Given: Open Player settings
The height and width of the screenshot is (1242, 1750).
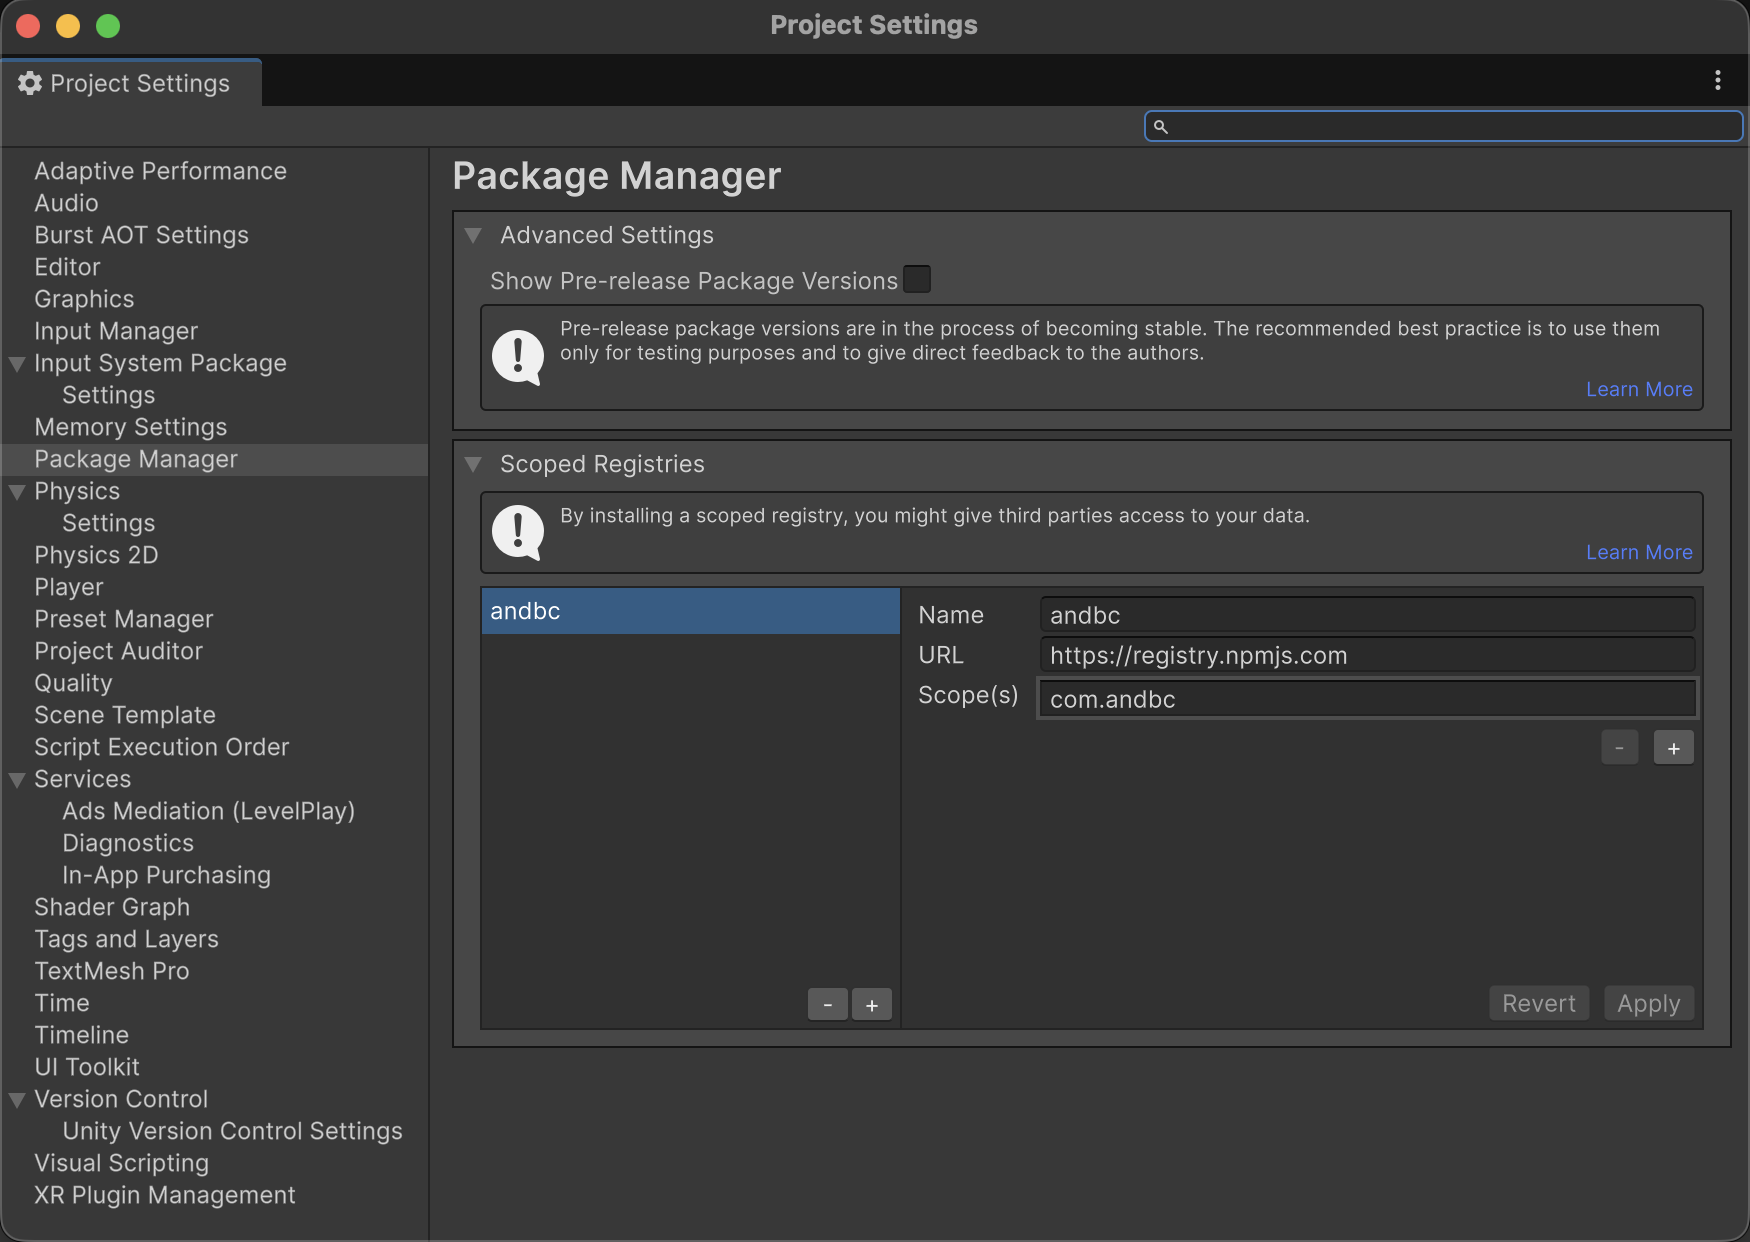Looking at the screenshot, I should 69,587.
